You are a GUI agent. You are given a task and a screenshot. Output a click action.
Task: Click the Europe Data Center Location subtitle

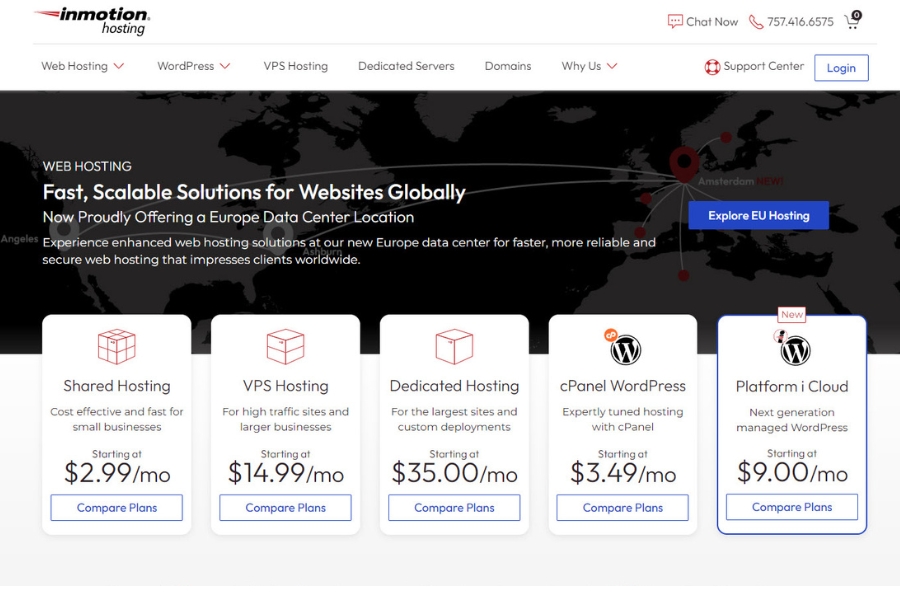click(x=228, y=217)
